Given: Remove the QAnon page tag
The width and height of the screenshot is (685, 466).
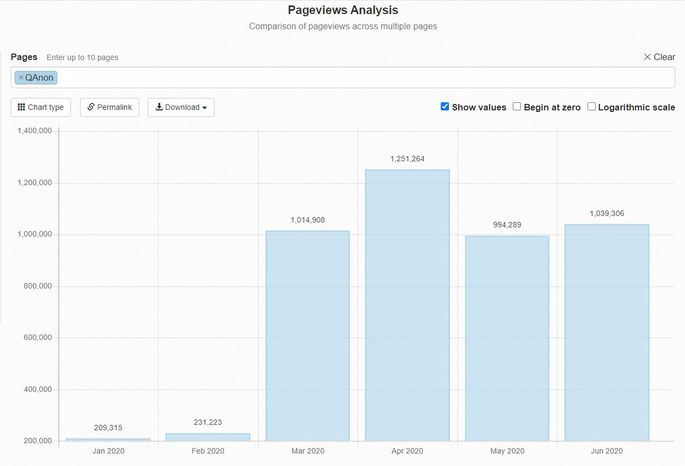Looking at the screenshot, I should tap(21, 78).
